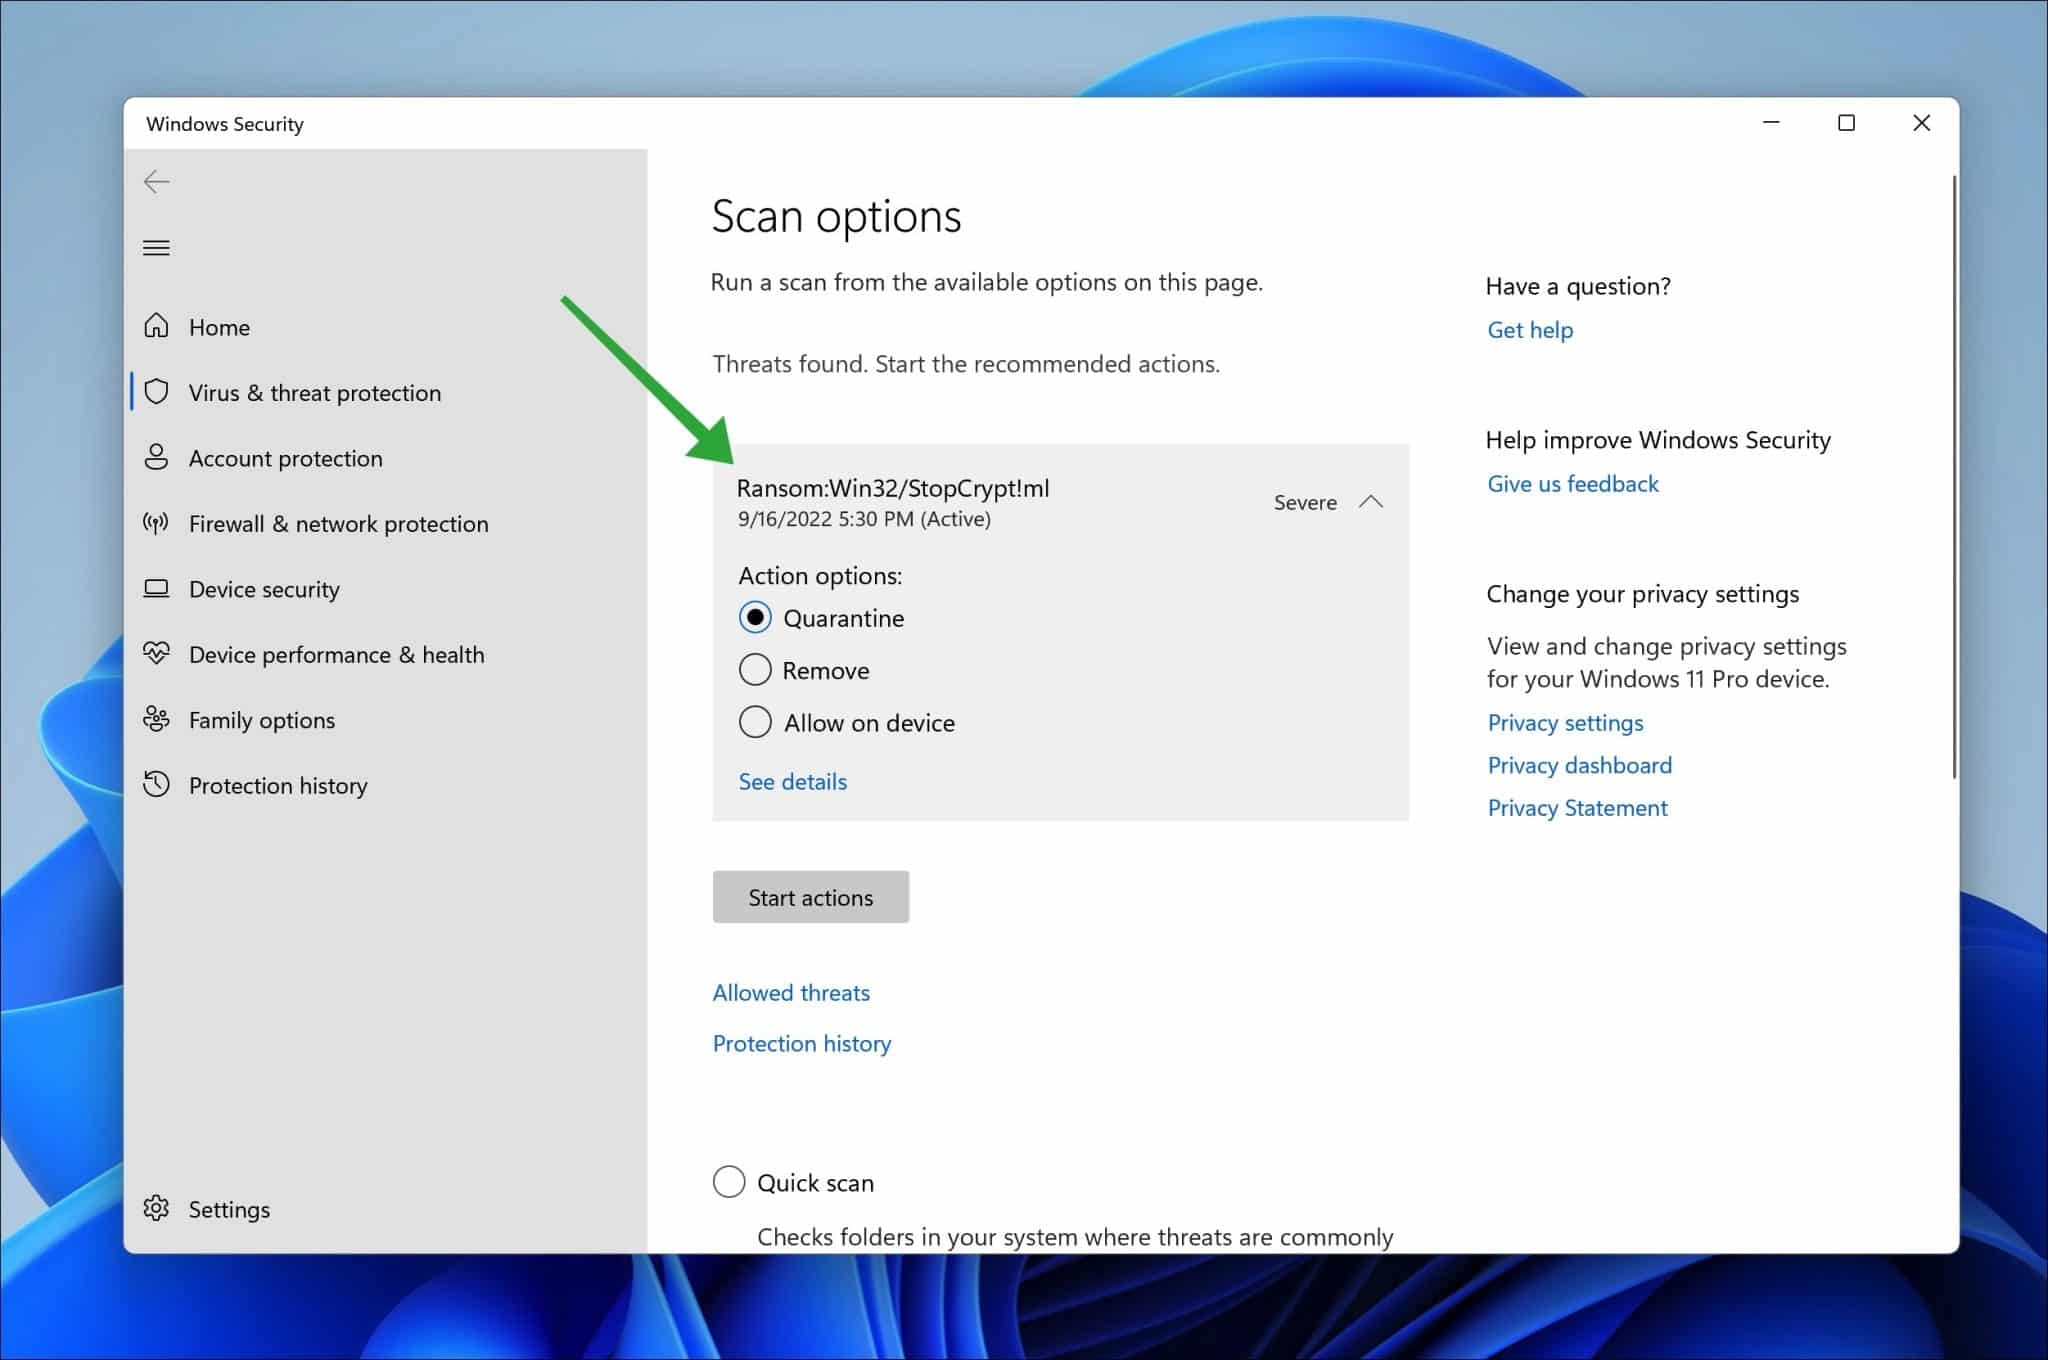Click the back arrow to return
The width and height of the screenshot is (2048, 1360).
157,182
